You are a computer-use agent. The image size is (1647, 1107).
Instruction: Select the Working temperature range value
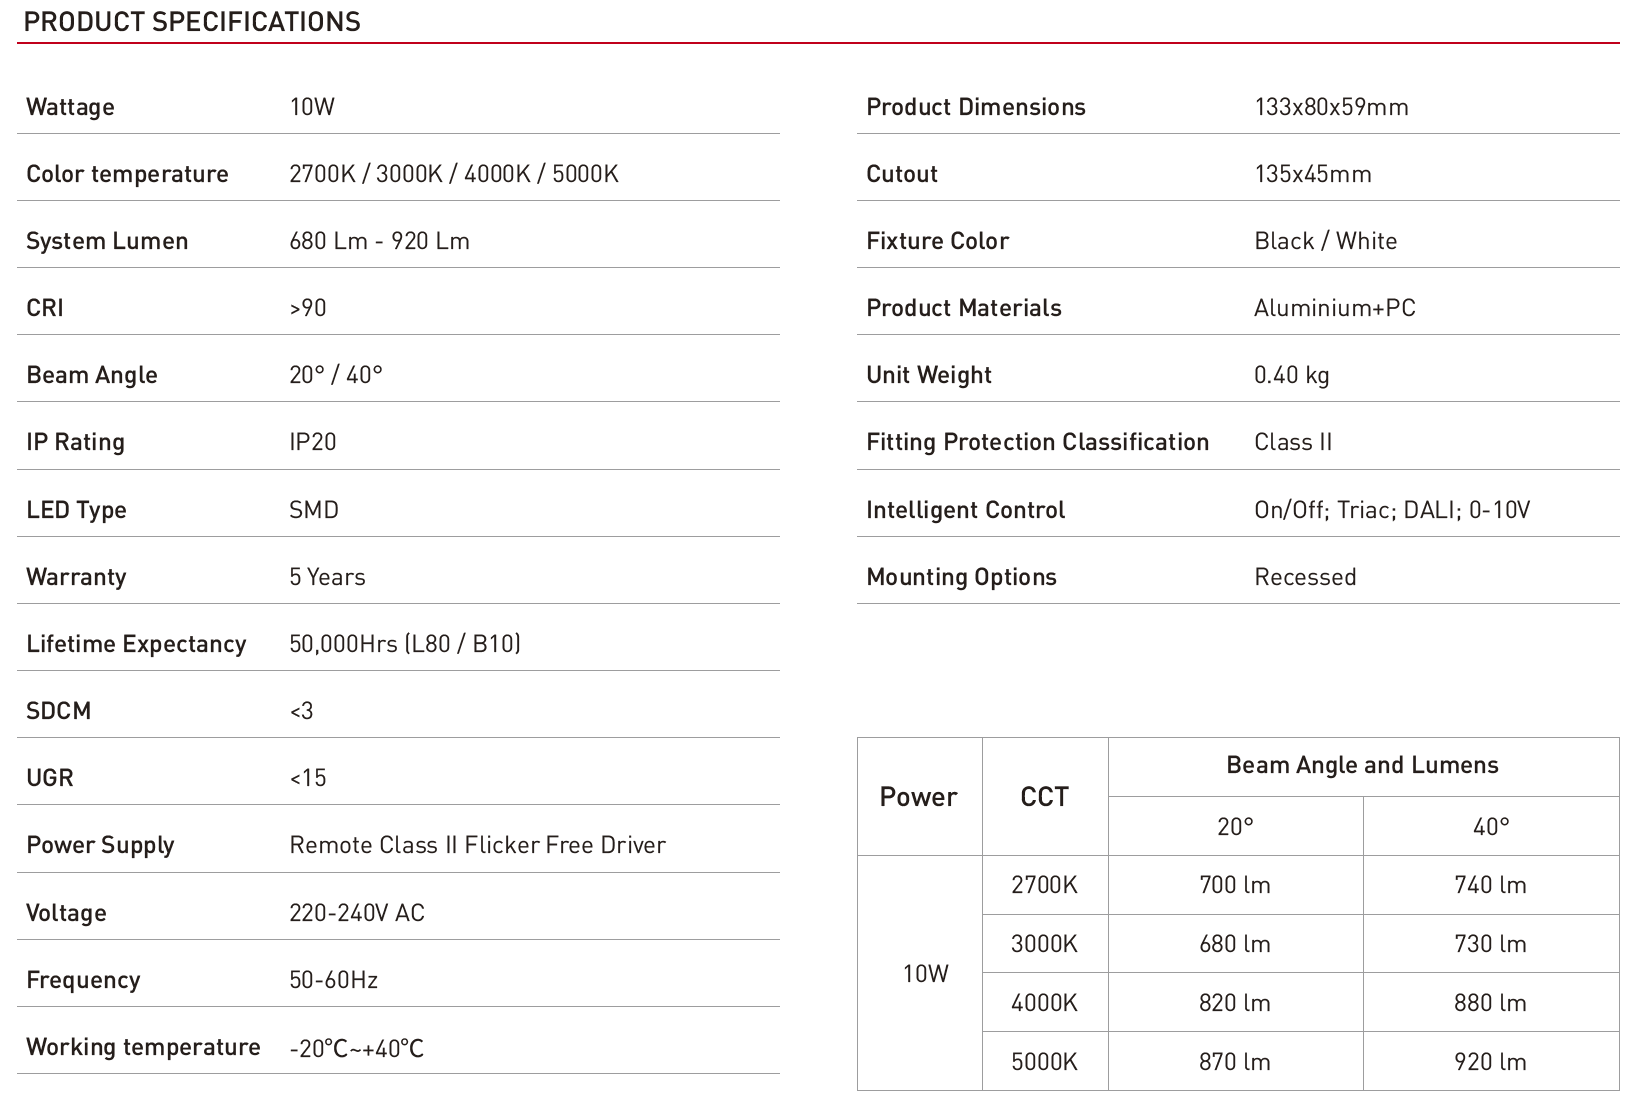point(356,1048)
